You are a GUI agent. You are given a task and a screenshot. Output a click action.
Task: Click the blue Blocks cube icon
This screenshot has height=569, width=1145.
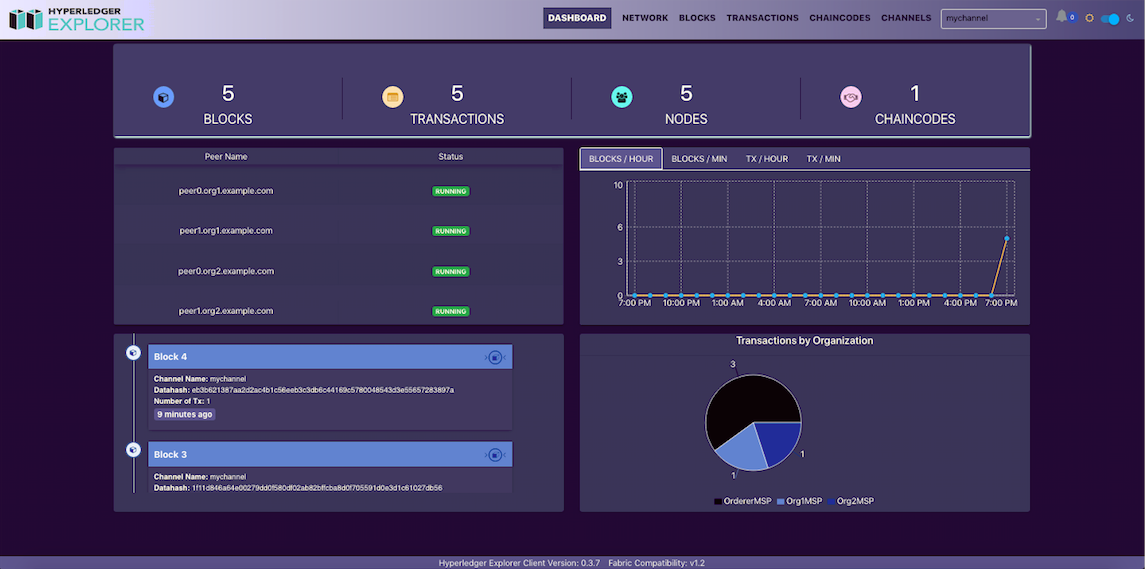164,96
